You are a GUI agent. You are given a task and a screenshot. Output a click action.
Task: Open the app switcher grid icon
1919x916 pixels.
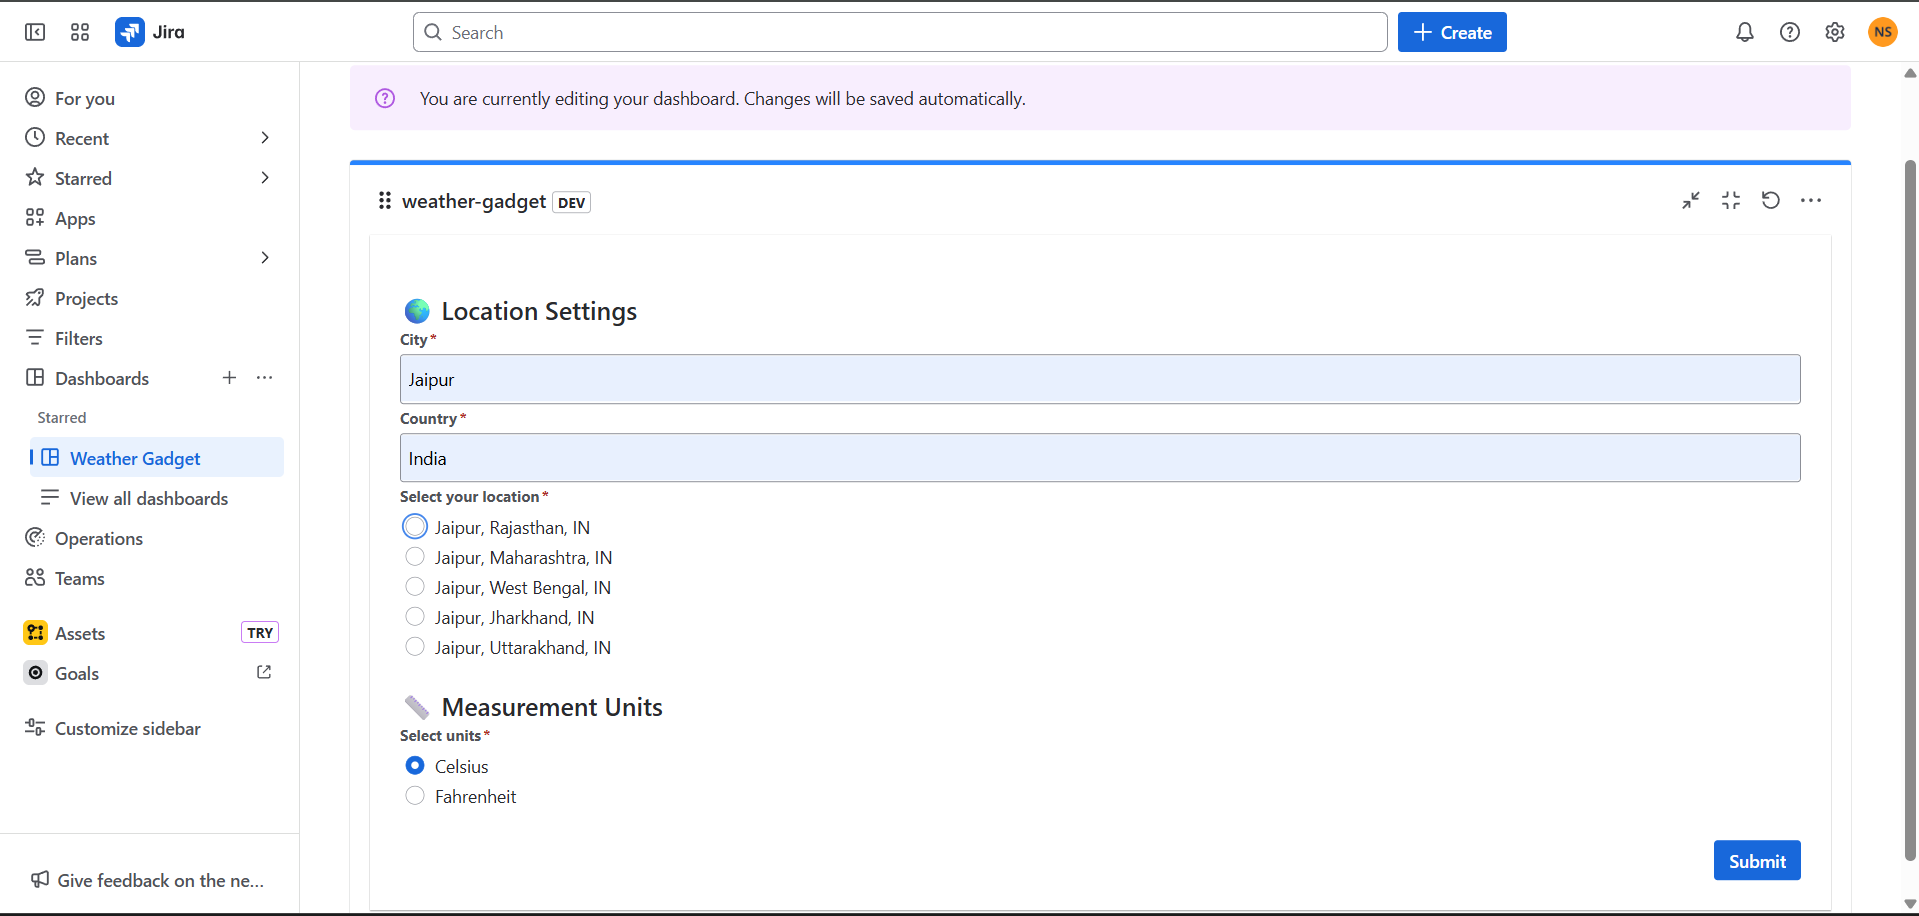pos(80,32)
